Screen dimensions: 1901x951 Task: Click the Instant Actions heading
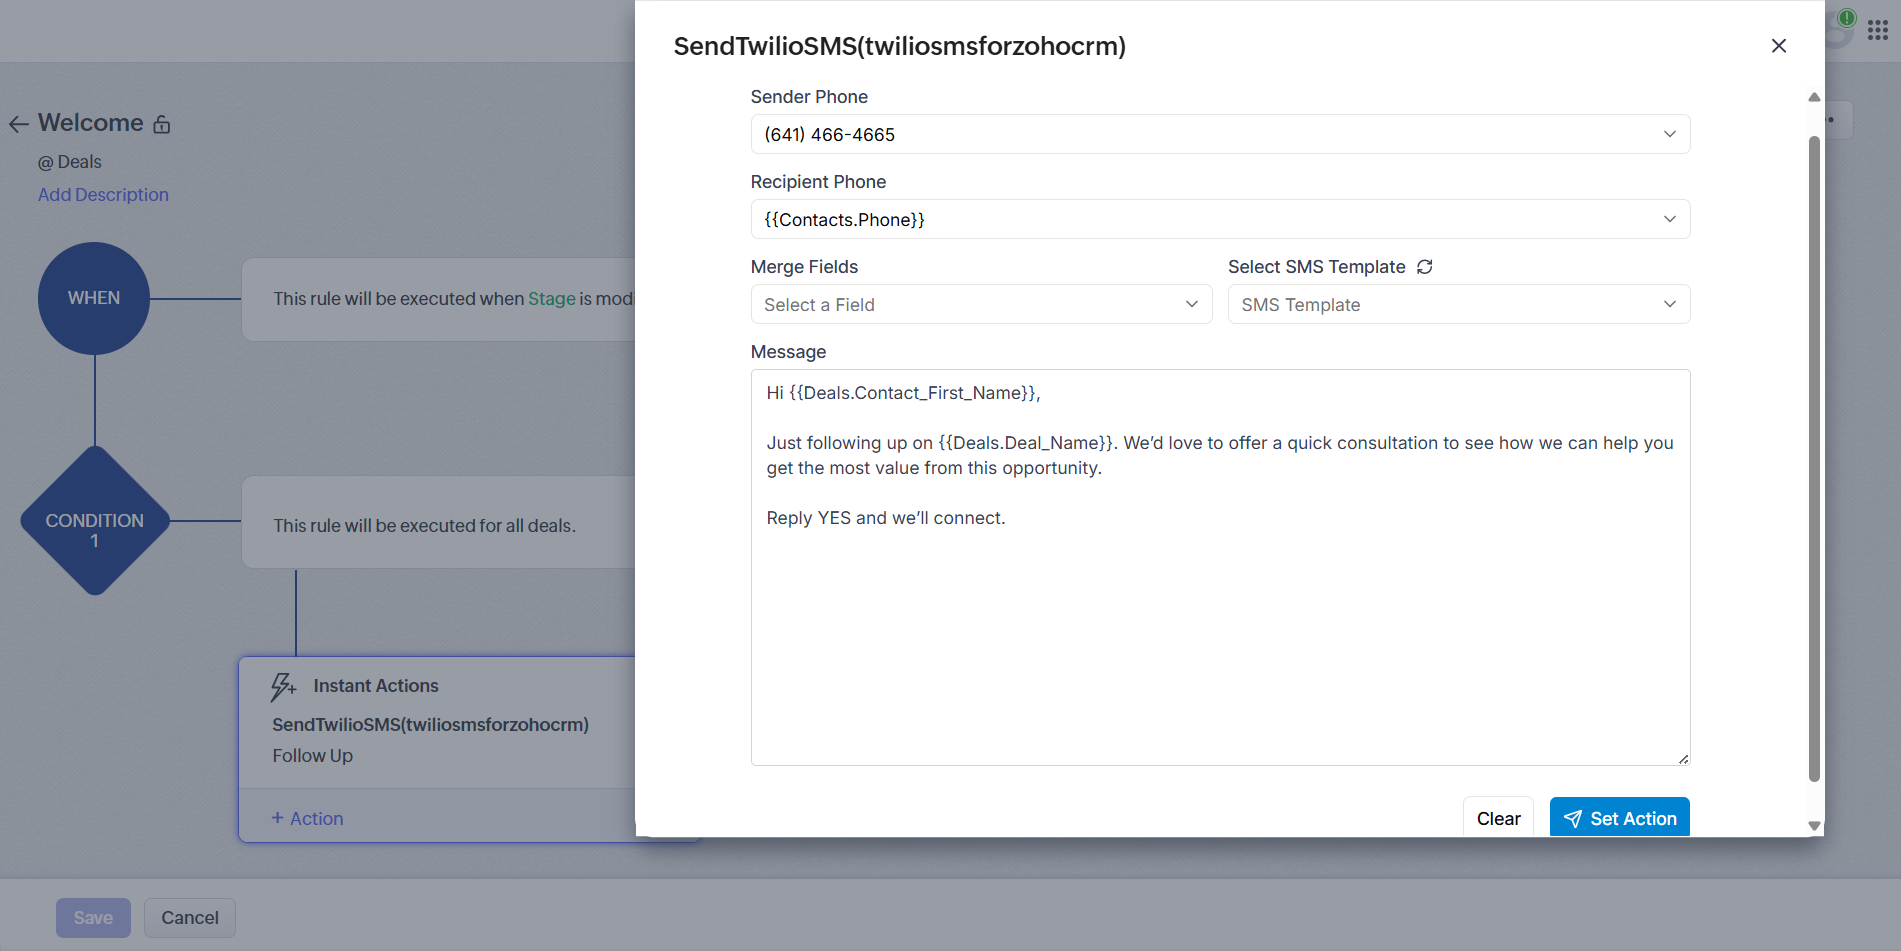[x=376, y=686]
